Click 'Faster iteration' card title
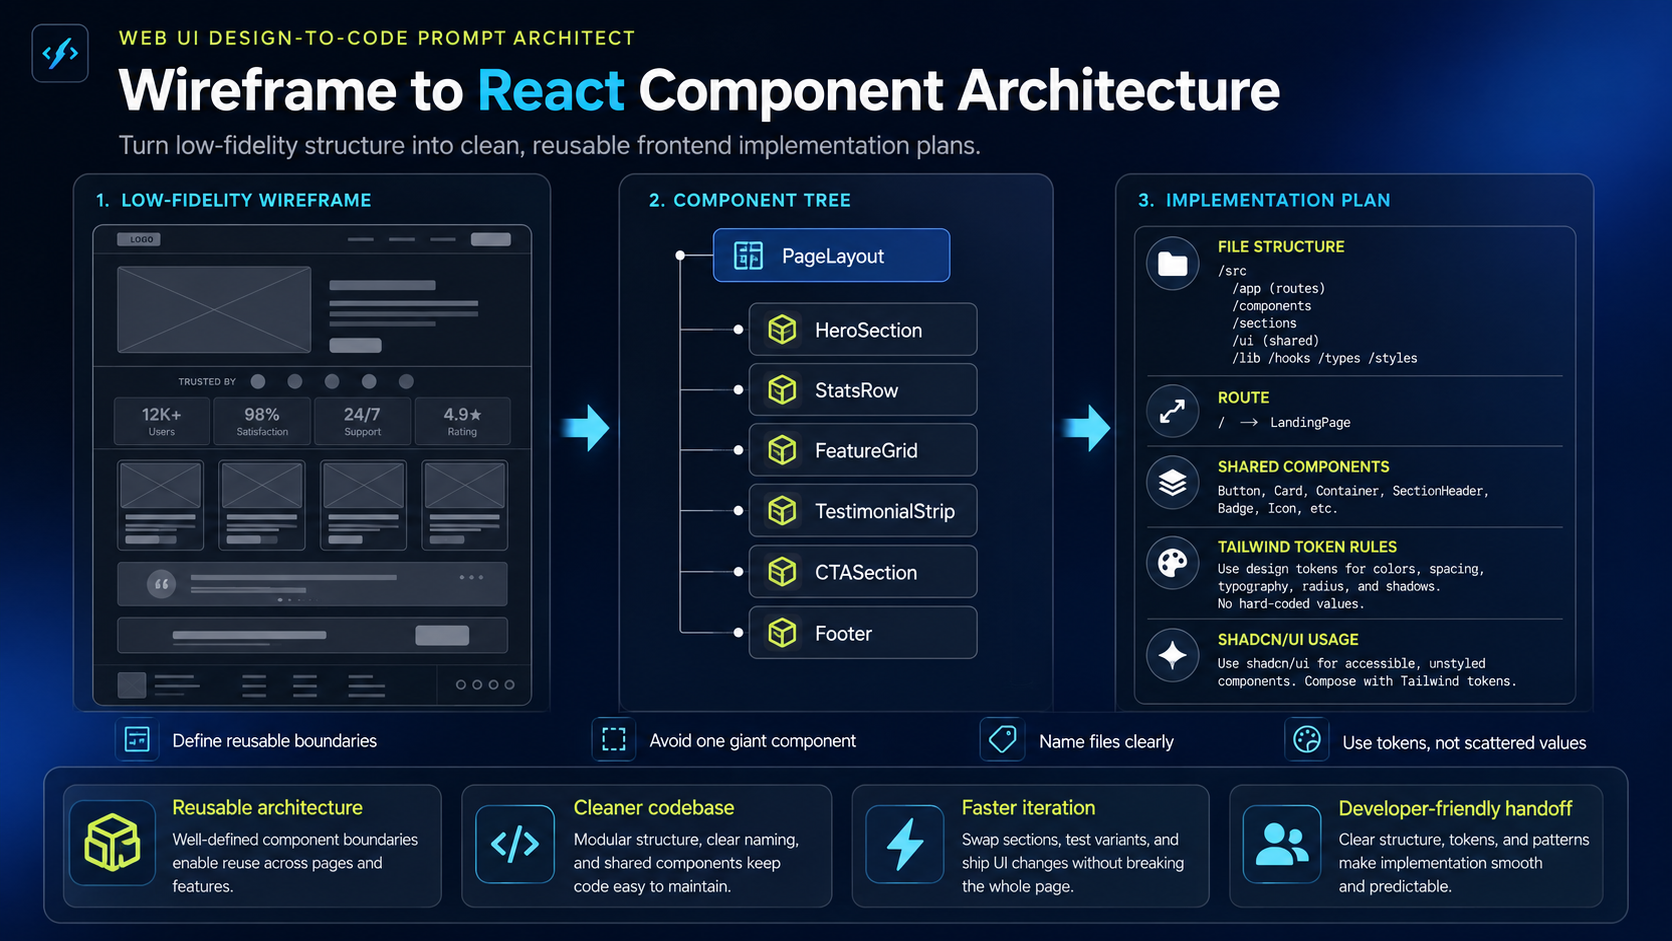Image resolution: width=1672 pixels, height=941 pixels. tap(1028, 808)
